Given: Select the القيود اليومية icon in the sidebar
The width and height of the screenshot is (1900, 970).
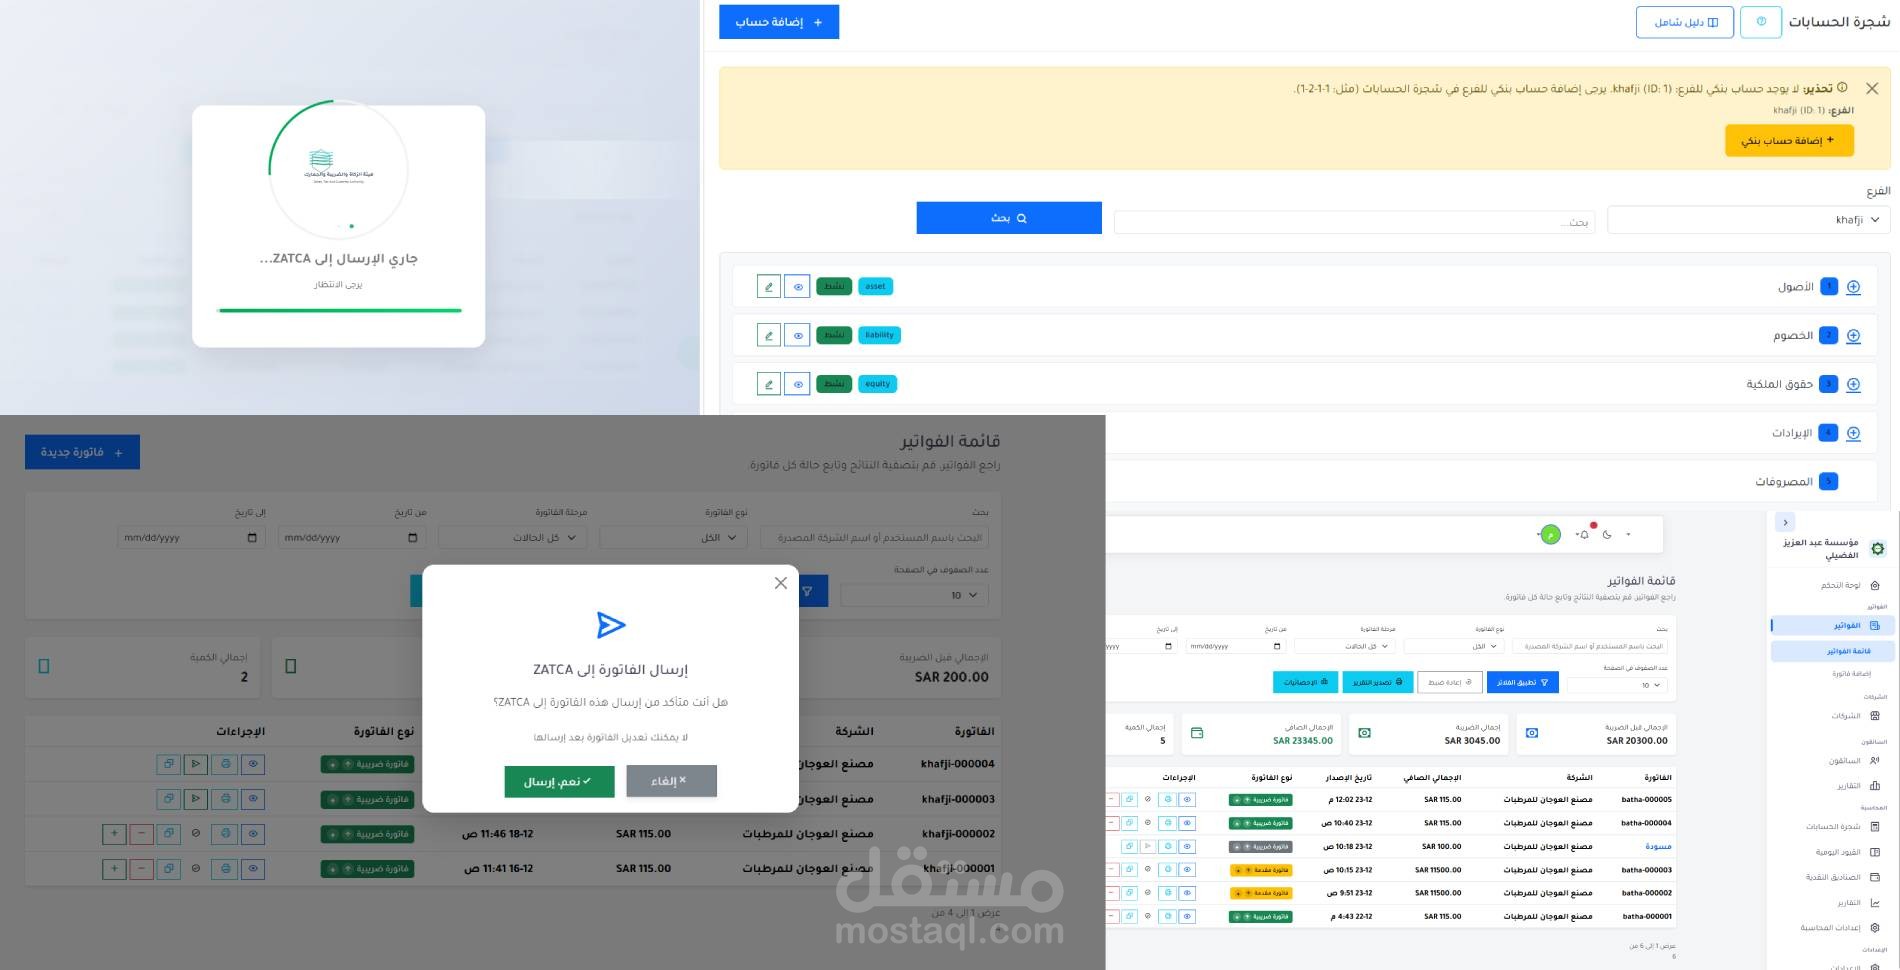Looking at the screenshot, I should [1875, 852].
